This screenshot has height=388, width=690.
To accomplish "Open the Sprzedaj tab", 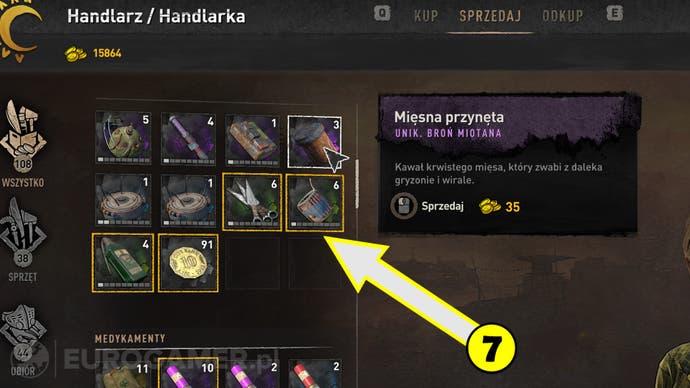I will (x=490, y=16).
